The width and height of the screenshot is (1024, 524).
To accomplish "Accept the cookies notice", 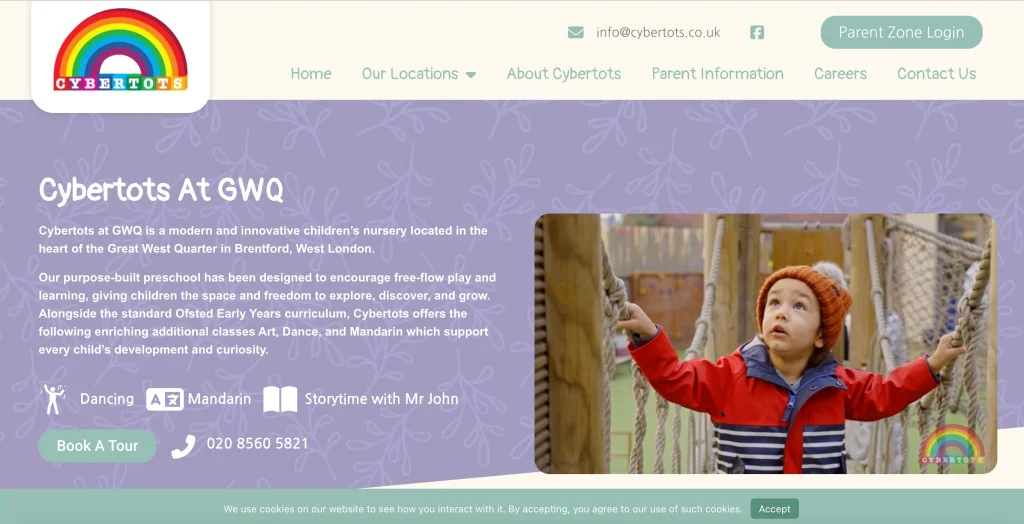I will click(775, 509).
